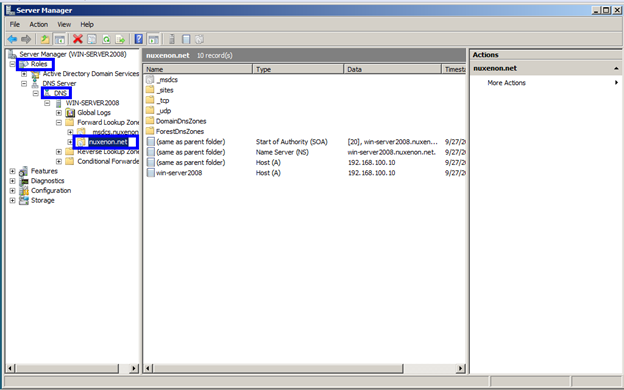Click 192.168.100.10 in the win-server2008 row
Image resolution: width=624 pixels, height=390 pixels.
tap(372, 173)
